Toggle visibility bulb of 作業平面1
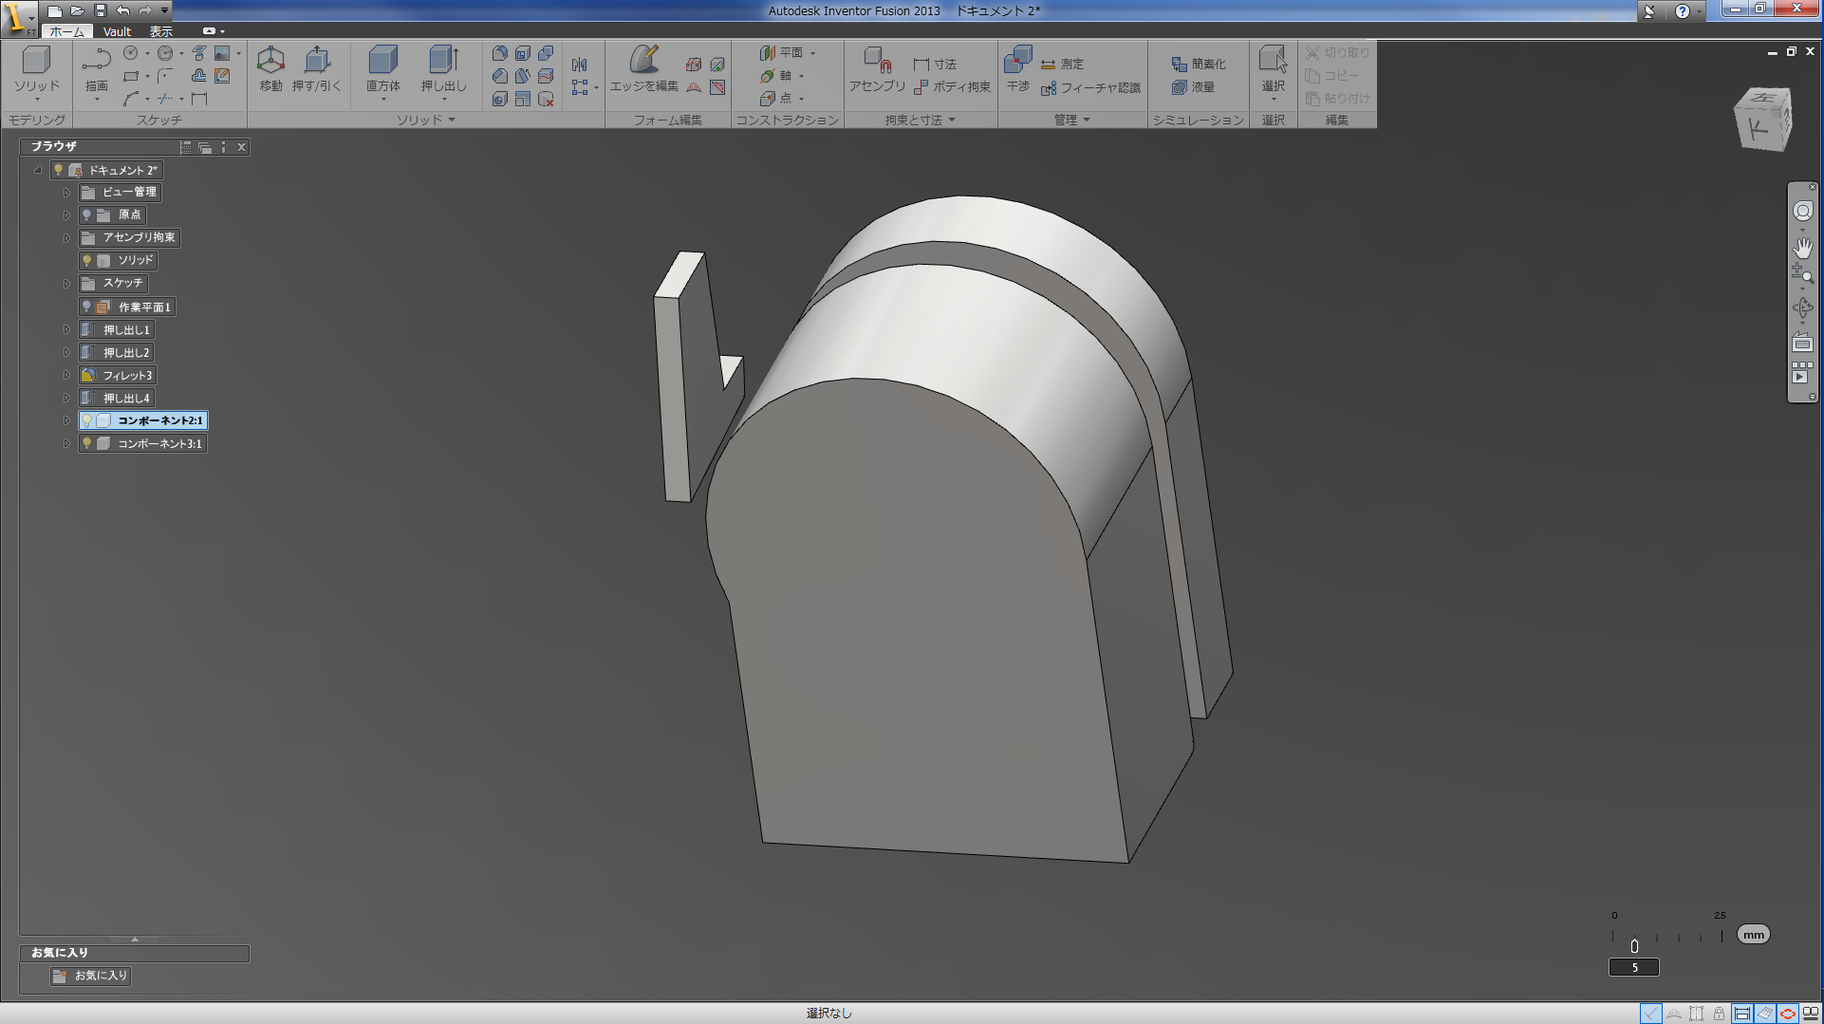This screenshot has width=1824, height=1024. 87,307
